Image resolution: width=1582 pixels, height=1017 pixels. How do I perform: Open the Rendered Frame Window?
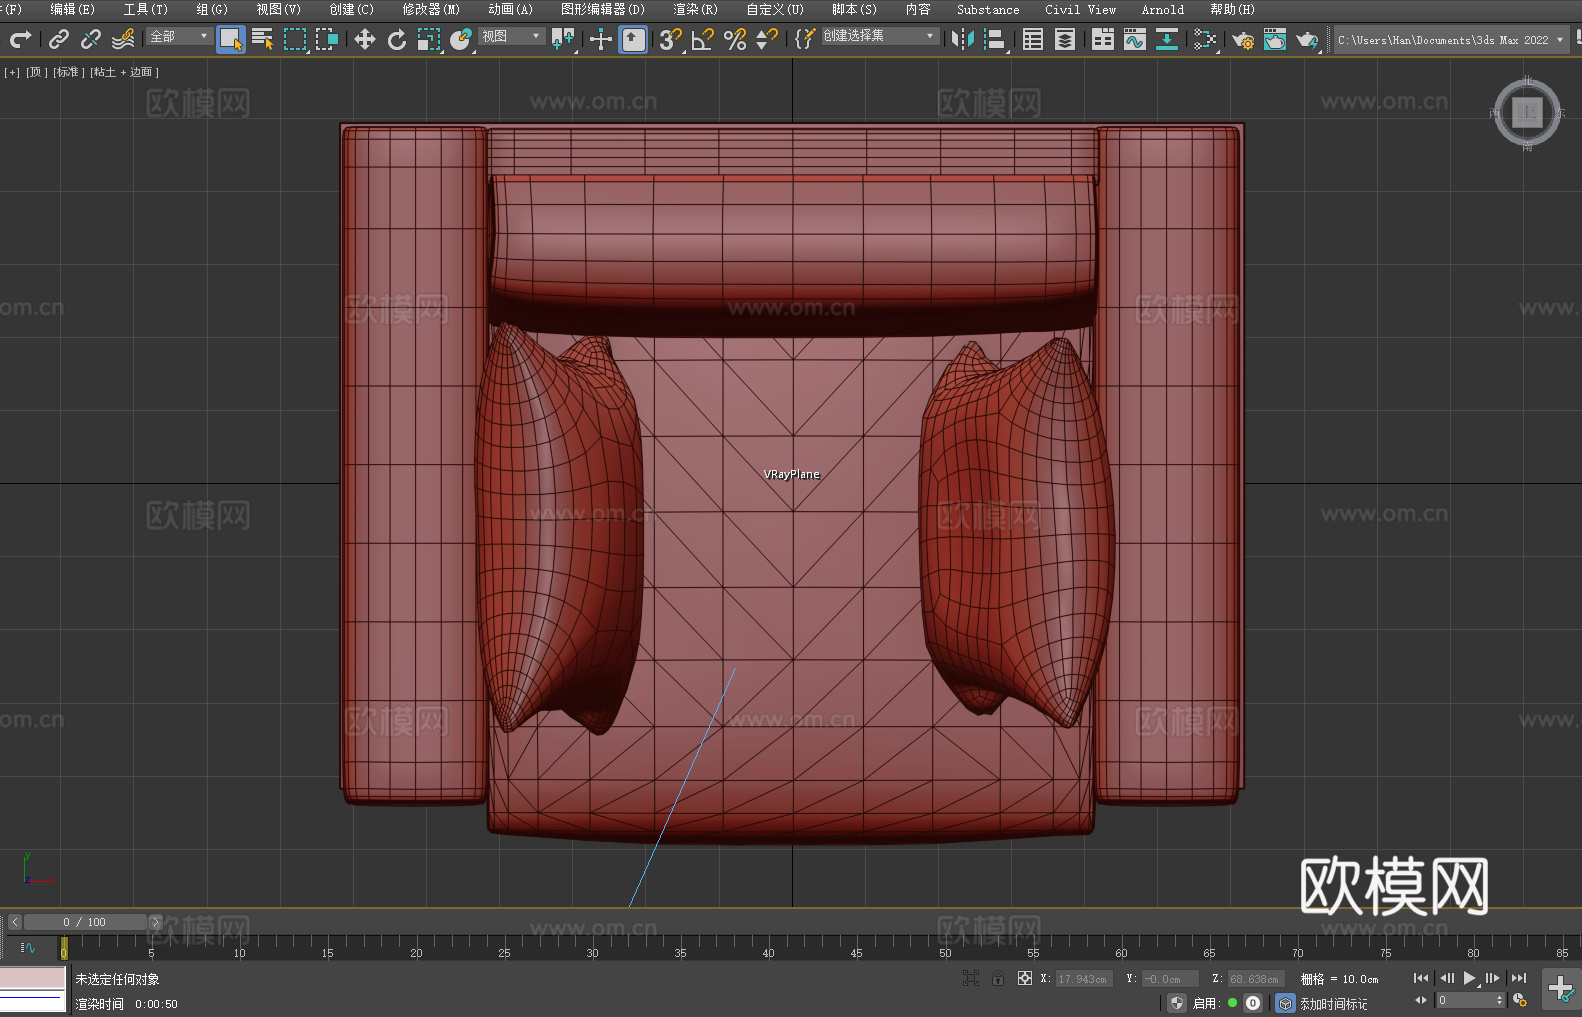1275,39
